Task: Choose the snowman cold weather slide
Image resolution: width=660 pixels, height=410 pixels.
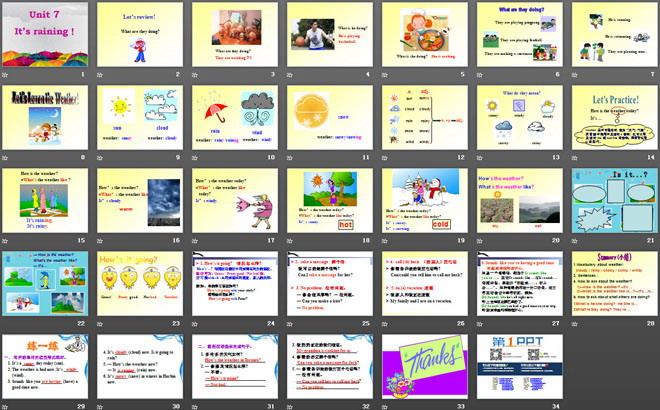Action: tap(423, 199)
